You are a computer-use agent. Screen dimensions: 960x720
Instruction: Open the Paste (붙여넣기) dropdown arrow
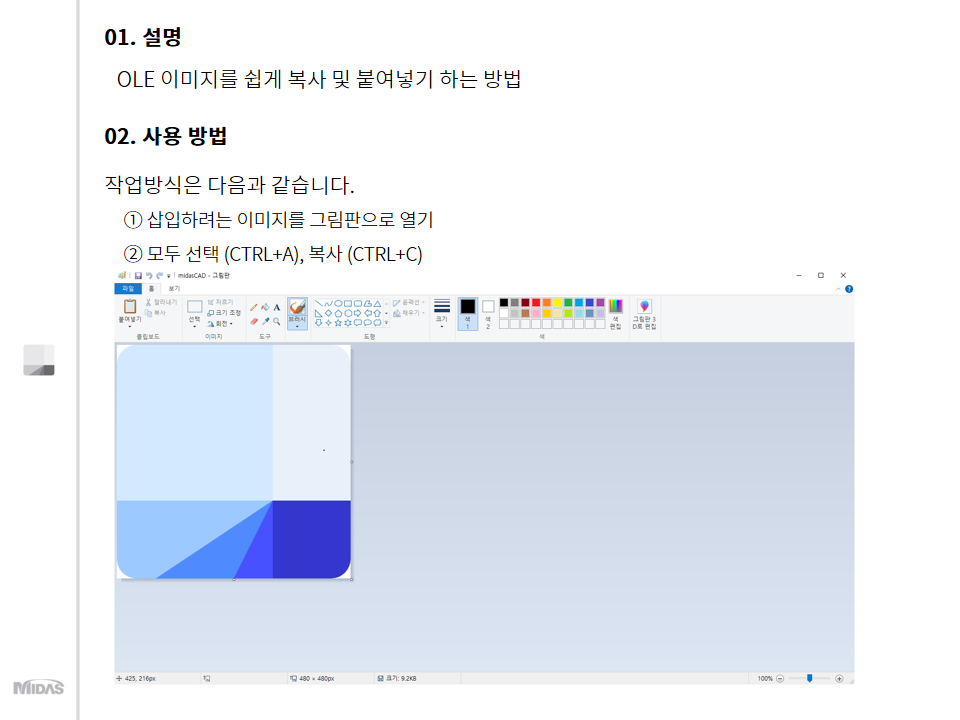(x=130, y=326)
